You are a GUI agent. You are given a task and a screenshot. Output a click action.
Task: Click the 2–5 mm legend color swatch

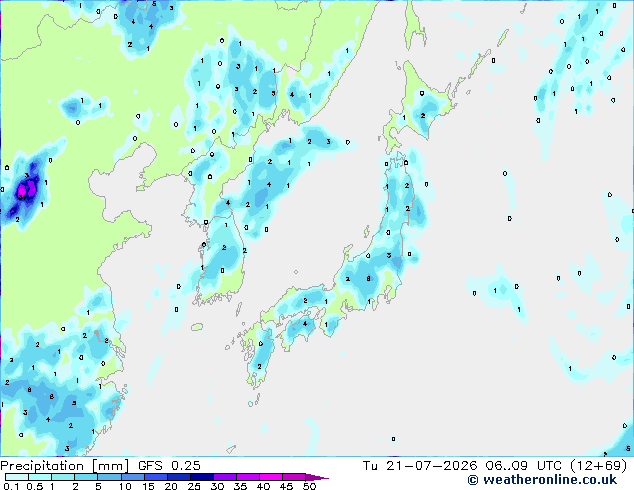(86, 477)
